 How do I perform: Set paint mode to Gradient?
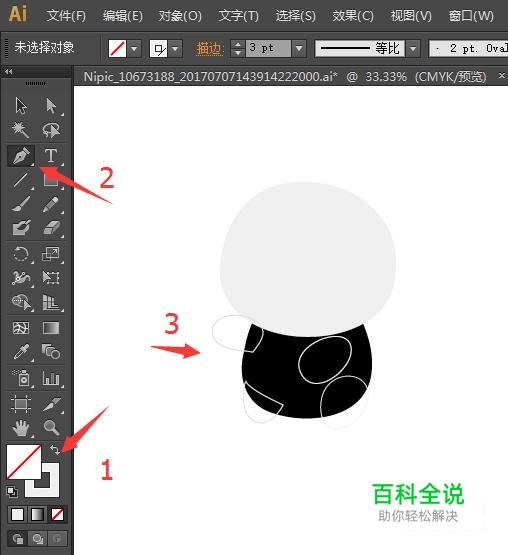(37, 514)
